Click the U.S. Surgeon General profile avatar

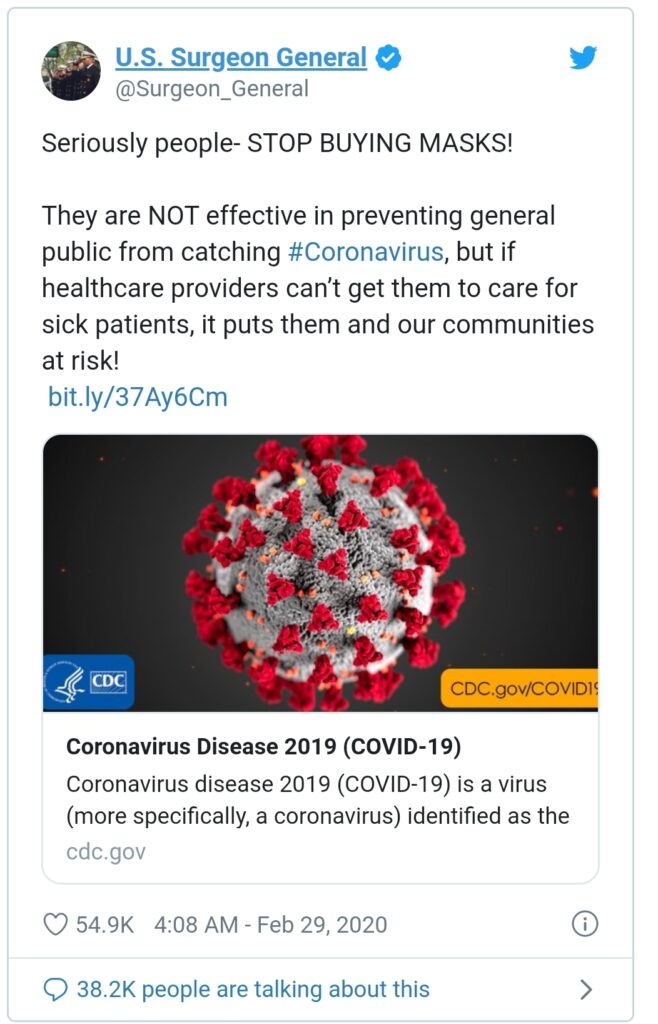pos(70,70)
